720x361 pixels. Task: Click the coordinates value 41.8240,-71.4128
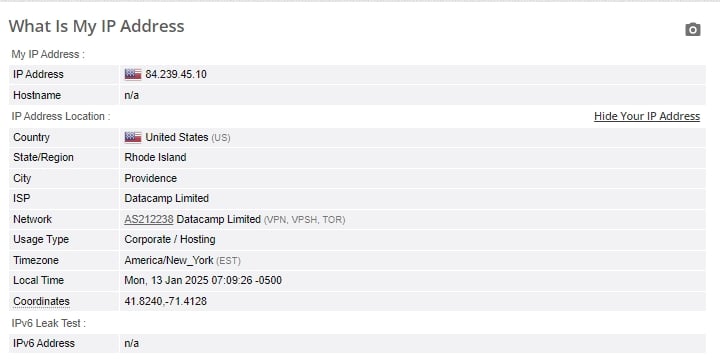[165, 301]
